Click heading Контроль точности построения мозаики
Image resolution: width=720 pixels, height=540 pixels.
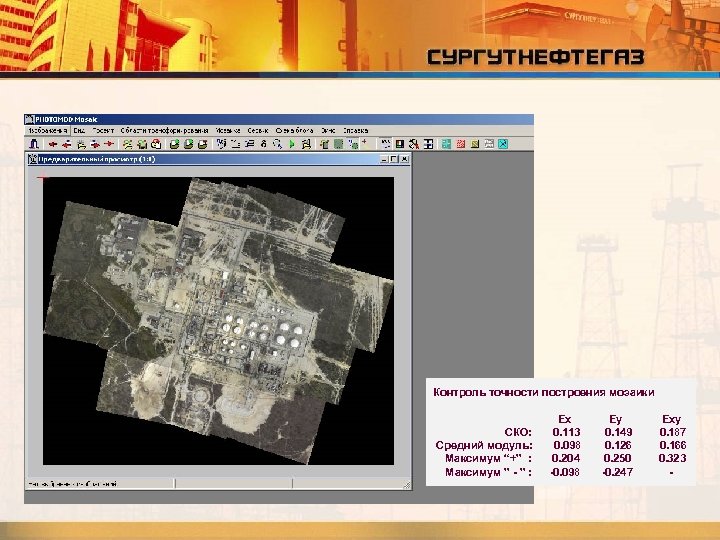coord(544,392)
